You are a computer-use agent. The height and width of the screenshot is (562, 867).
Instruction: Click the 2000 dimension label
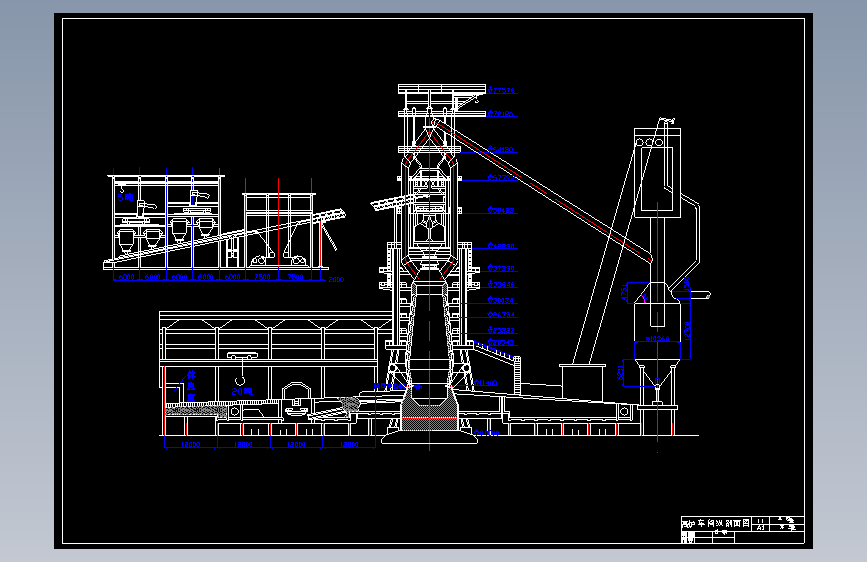pos(336,279)
